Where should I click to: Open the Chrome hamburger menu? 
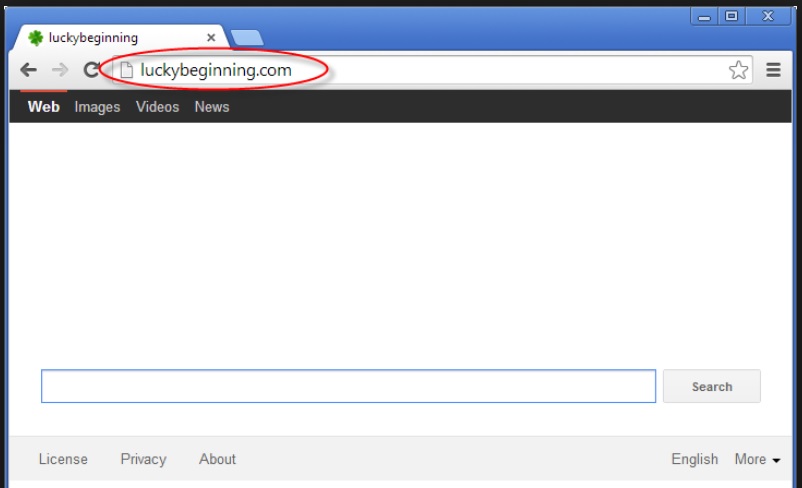pos(773,70)
